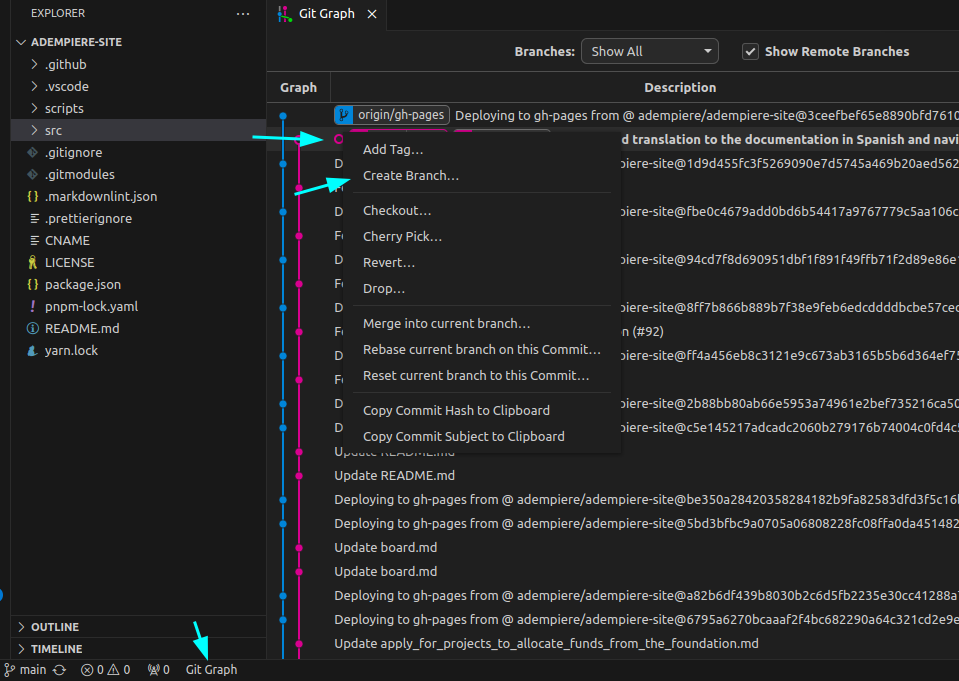This screenshot has width=959, height=681.
Task: Select the 'Update apply_for_projects_to_allocate_funds' commit
Action: point(613,644)
